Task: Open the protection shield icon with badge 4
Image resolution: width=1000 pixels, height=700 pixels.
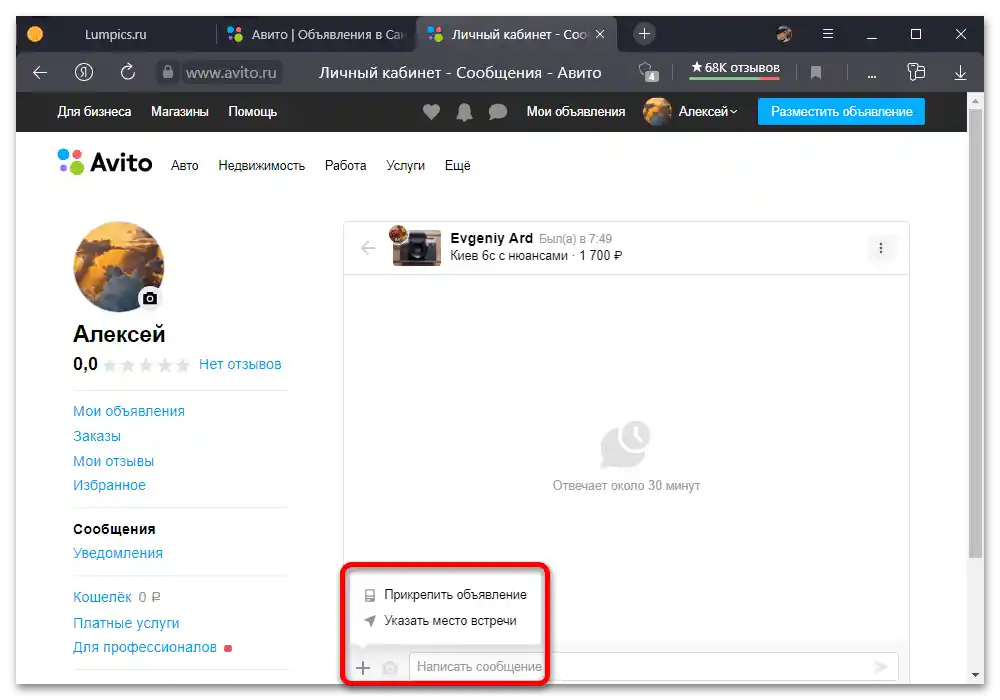Action: (x=648, y=72)
